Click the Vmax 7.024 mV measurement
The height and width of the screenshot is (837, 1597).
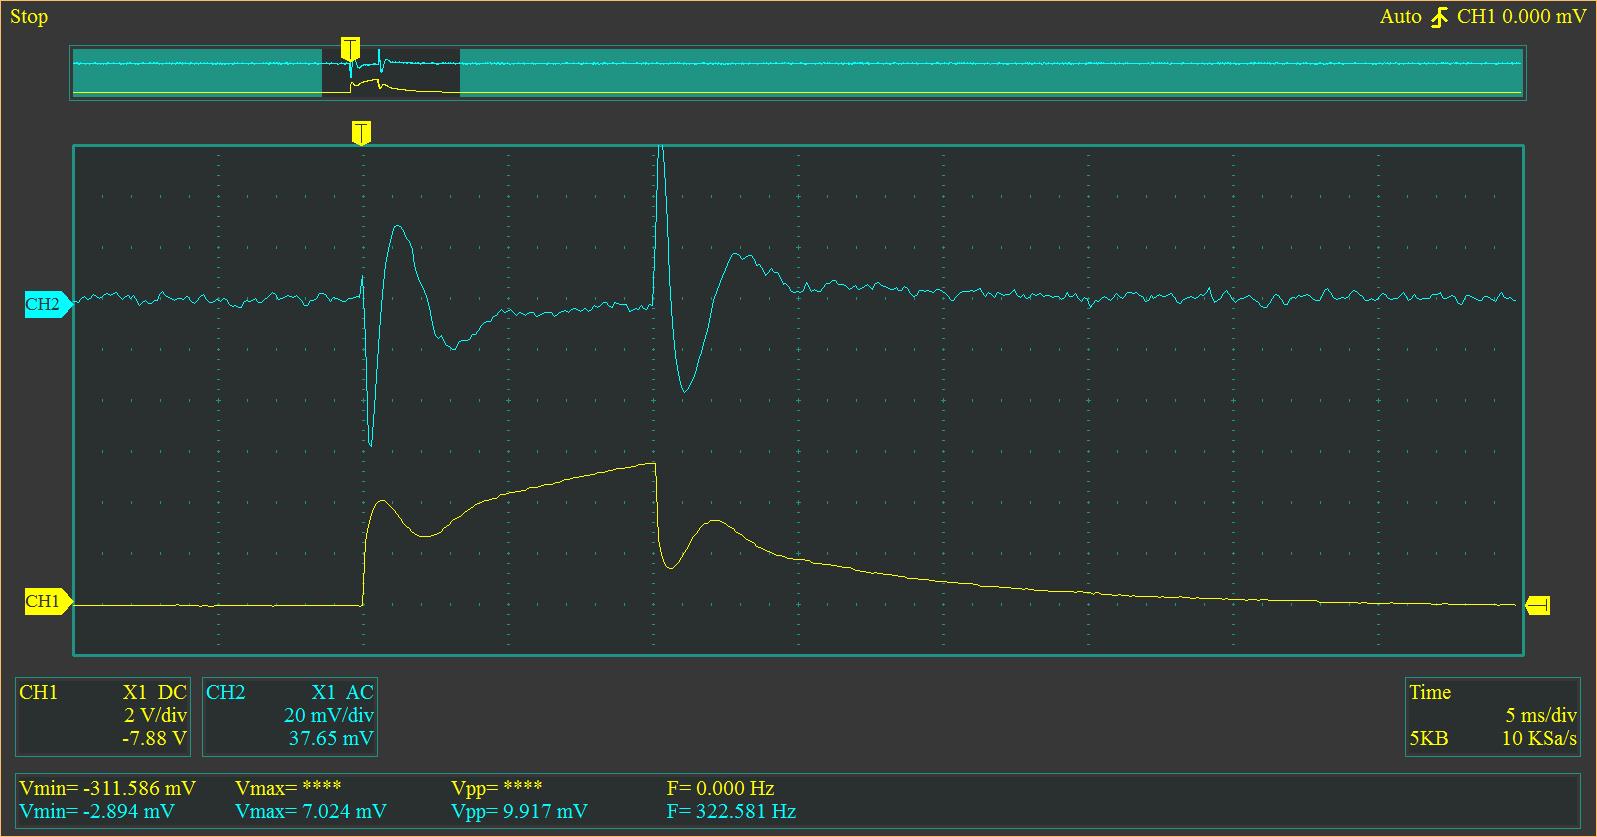[x=310, y=811]
